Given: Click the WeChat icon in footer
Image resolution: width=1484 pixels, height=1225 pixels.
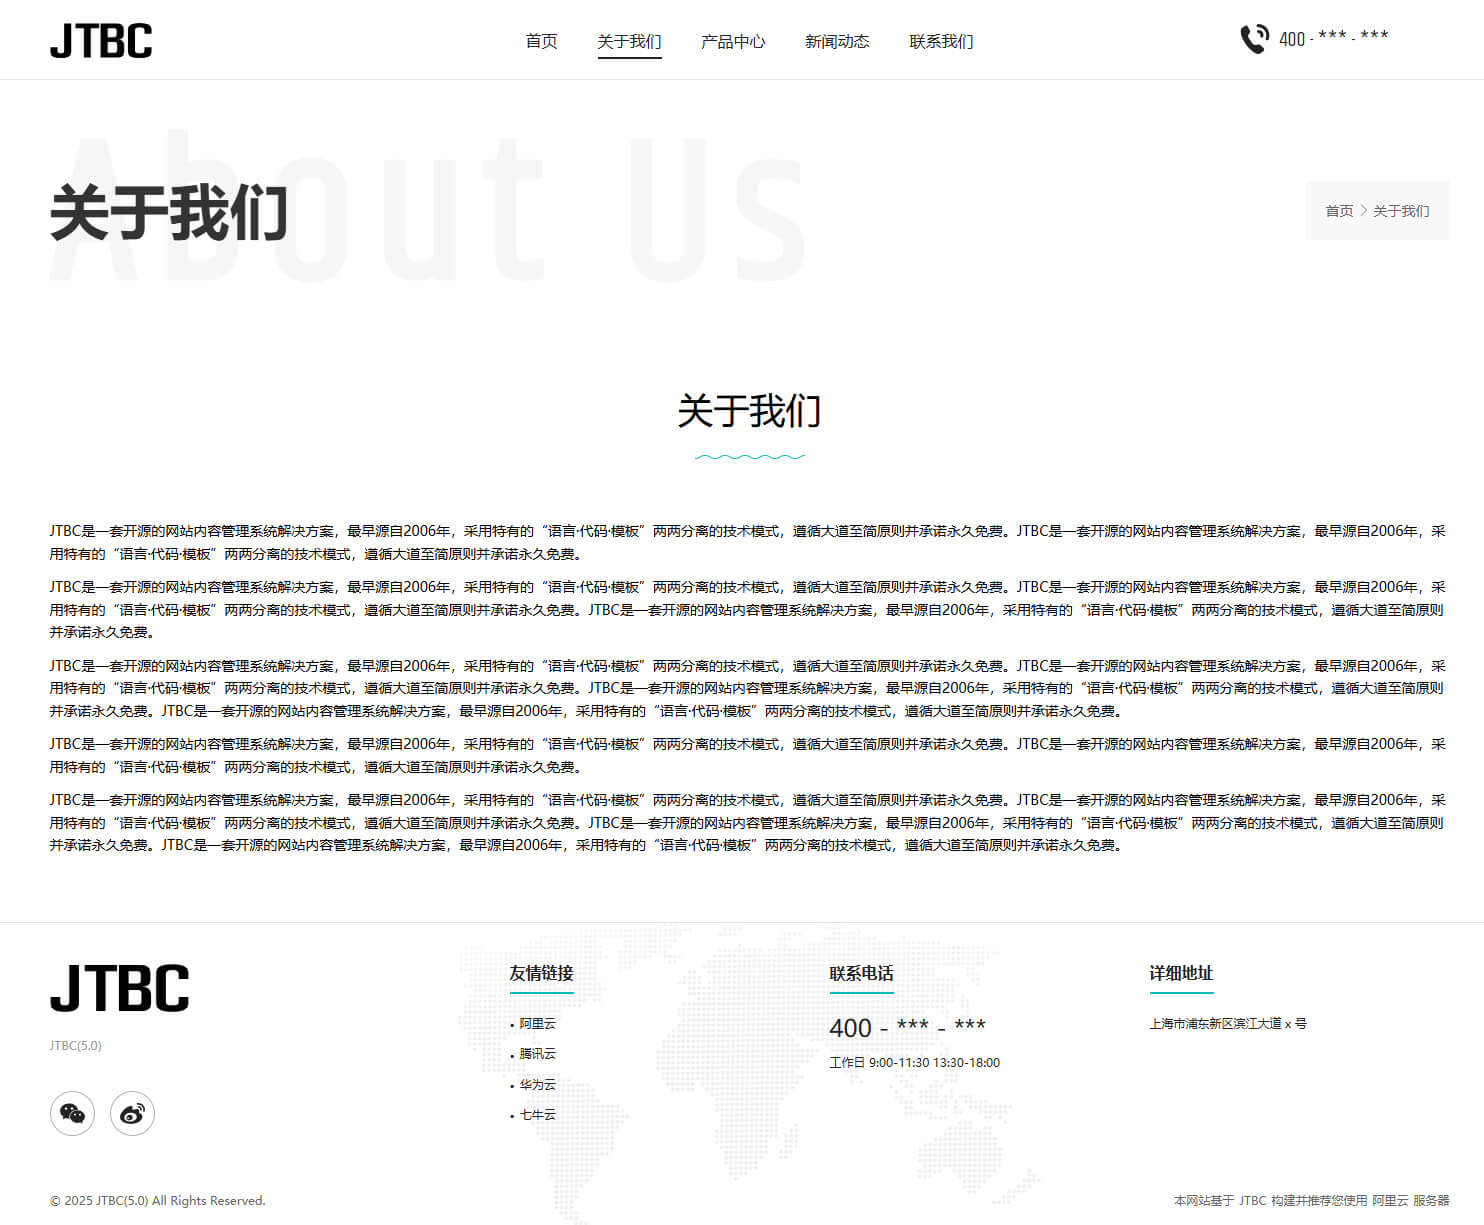Looking at the screenshot, I should [72, 1113].
